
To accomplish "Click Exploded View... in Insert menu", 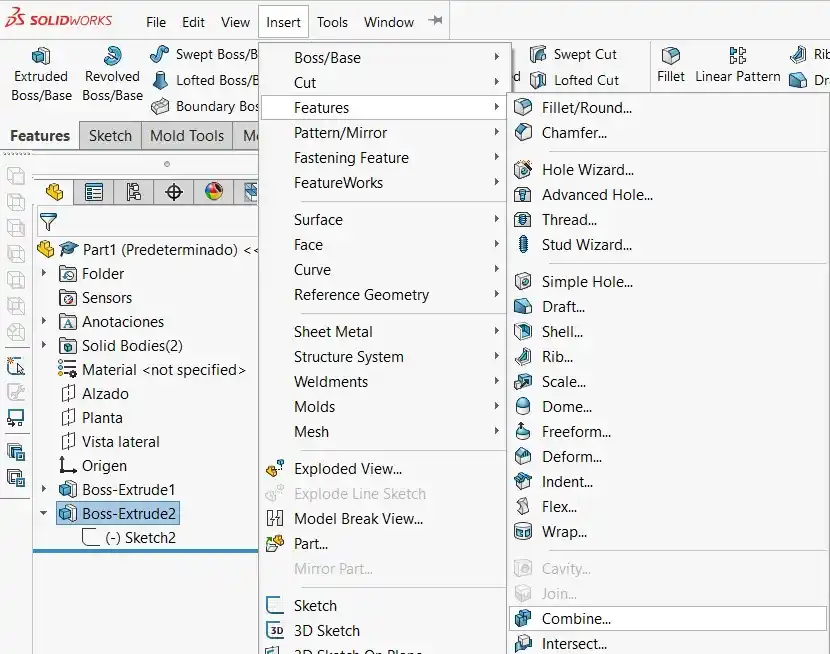I will click(x=384, y=468).
